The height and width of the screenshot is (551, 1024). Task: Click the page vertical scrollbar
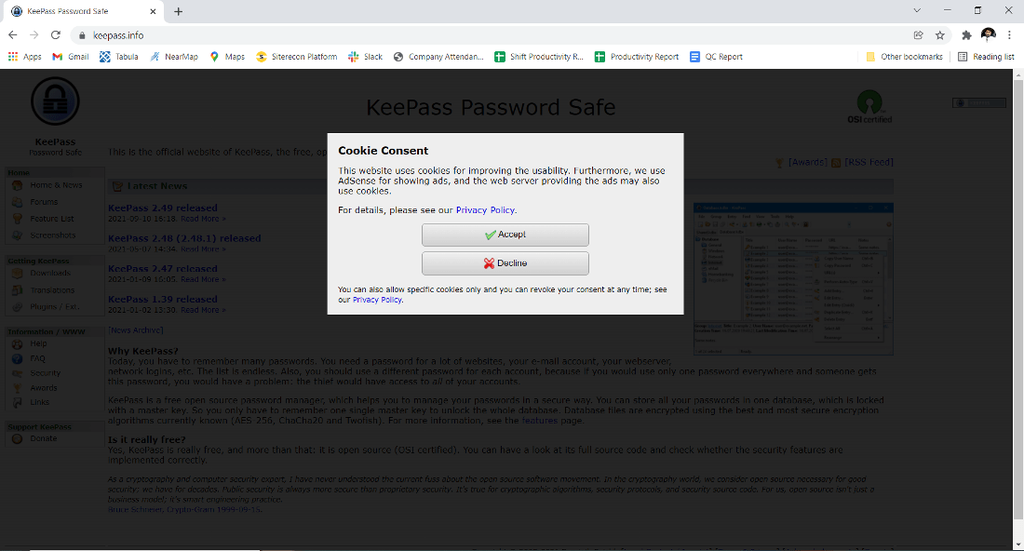1018,300
